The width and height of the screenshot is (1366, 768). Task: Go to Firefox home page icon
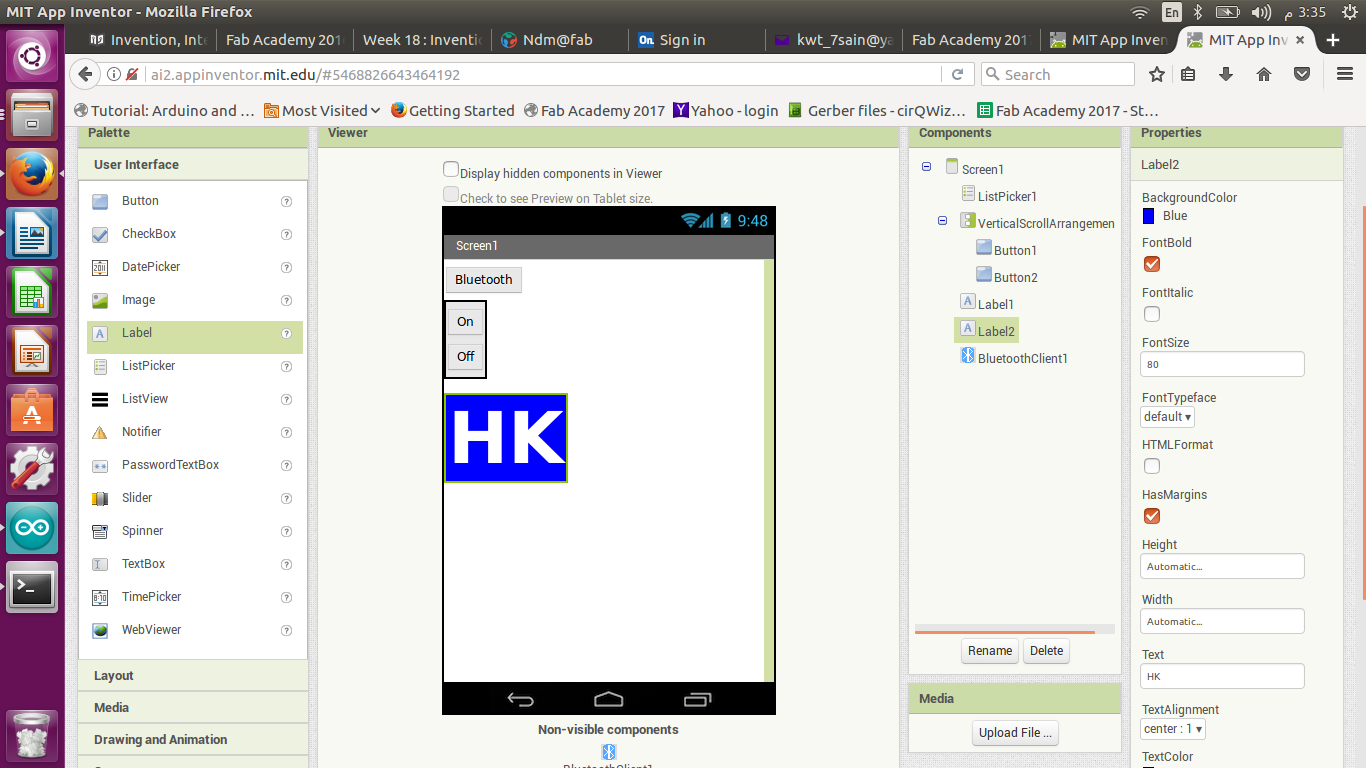pos(1264,74)
